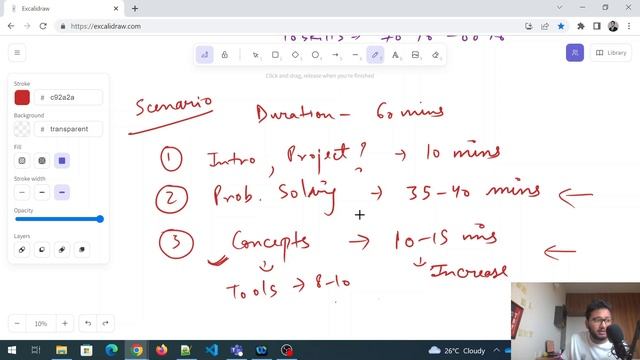
Task: Toggle the browser side panel
Action: point(597,26)
